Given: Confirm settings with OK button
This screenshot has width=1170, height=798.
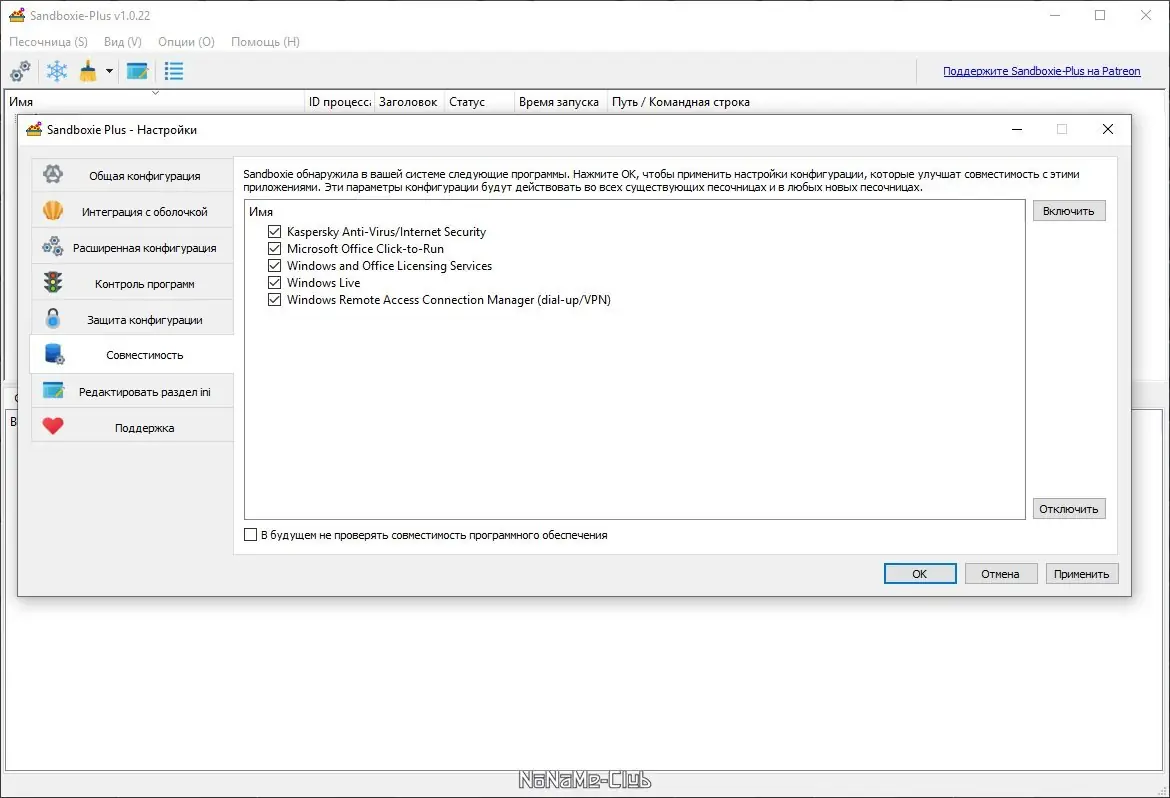Looking at the screenshot, I should pos(919,573).
